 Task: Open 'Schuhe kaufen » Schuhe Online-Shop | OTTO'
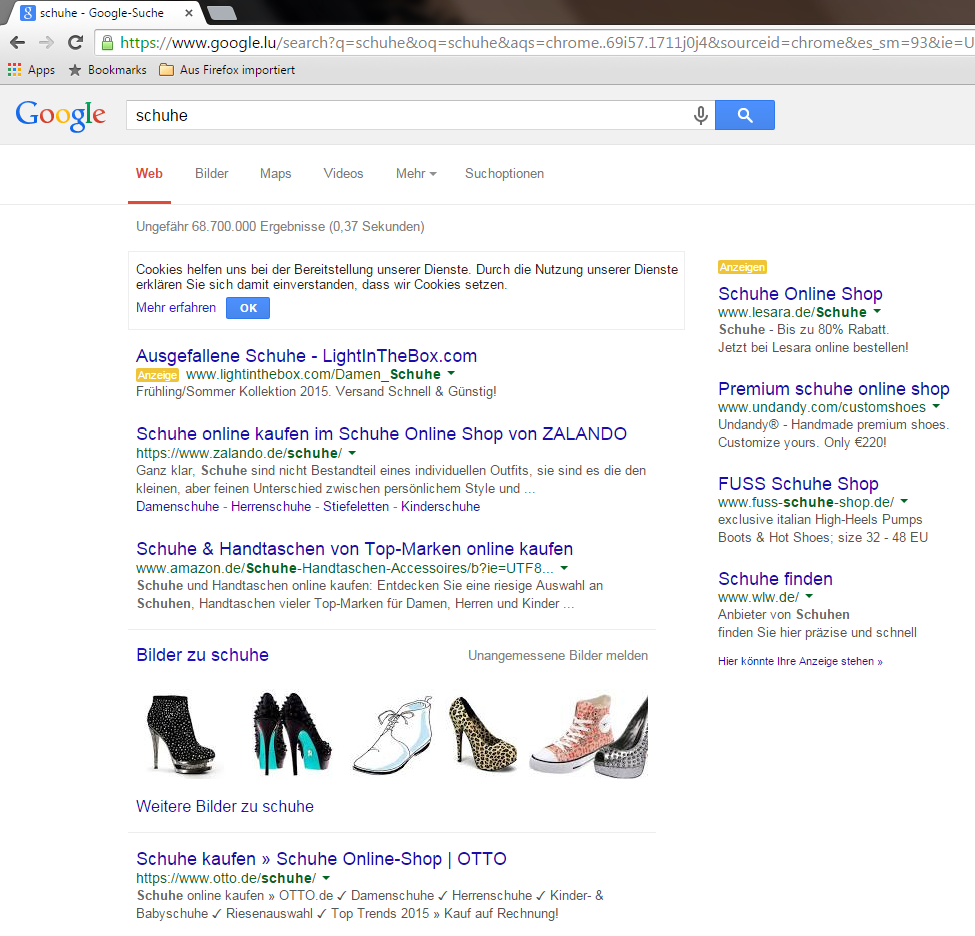pyautogui.click(x=321, y=858)
